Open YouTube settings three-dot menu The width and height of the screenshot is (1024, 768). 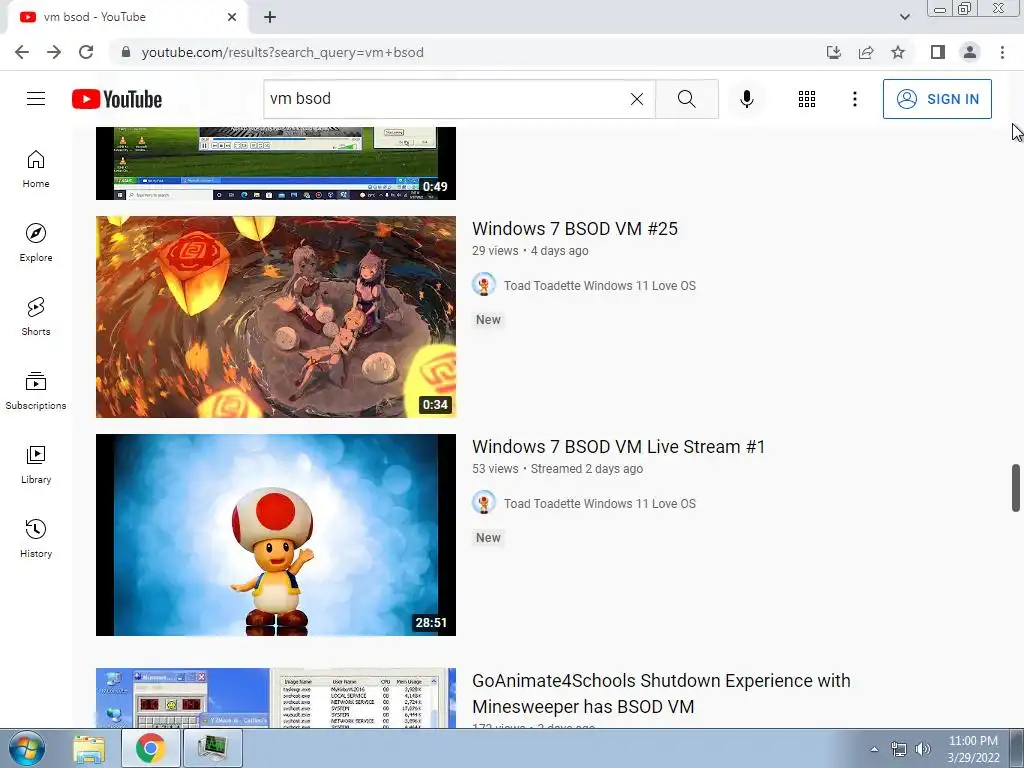[854, 99]
